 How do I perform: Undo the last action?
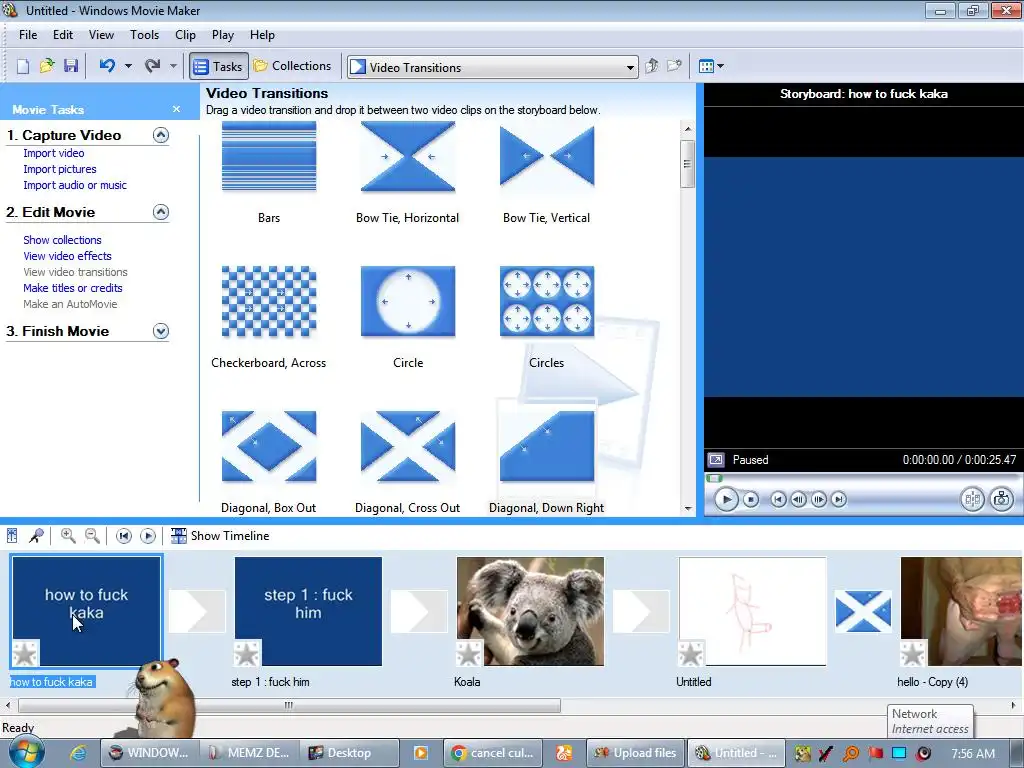(107, 66)
